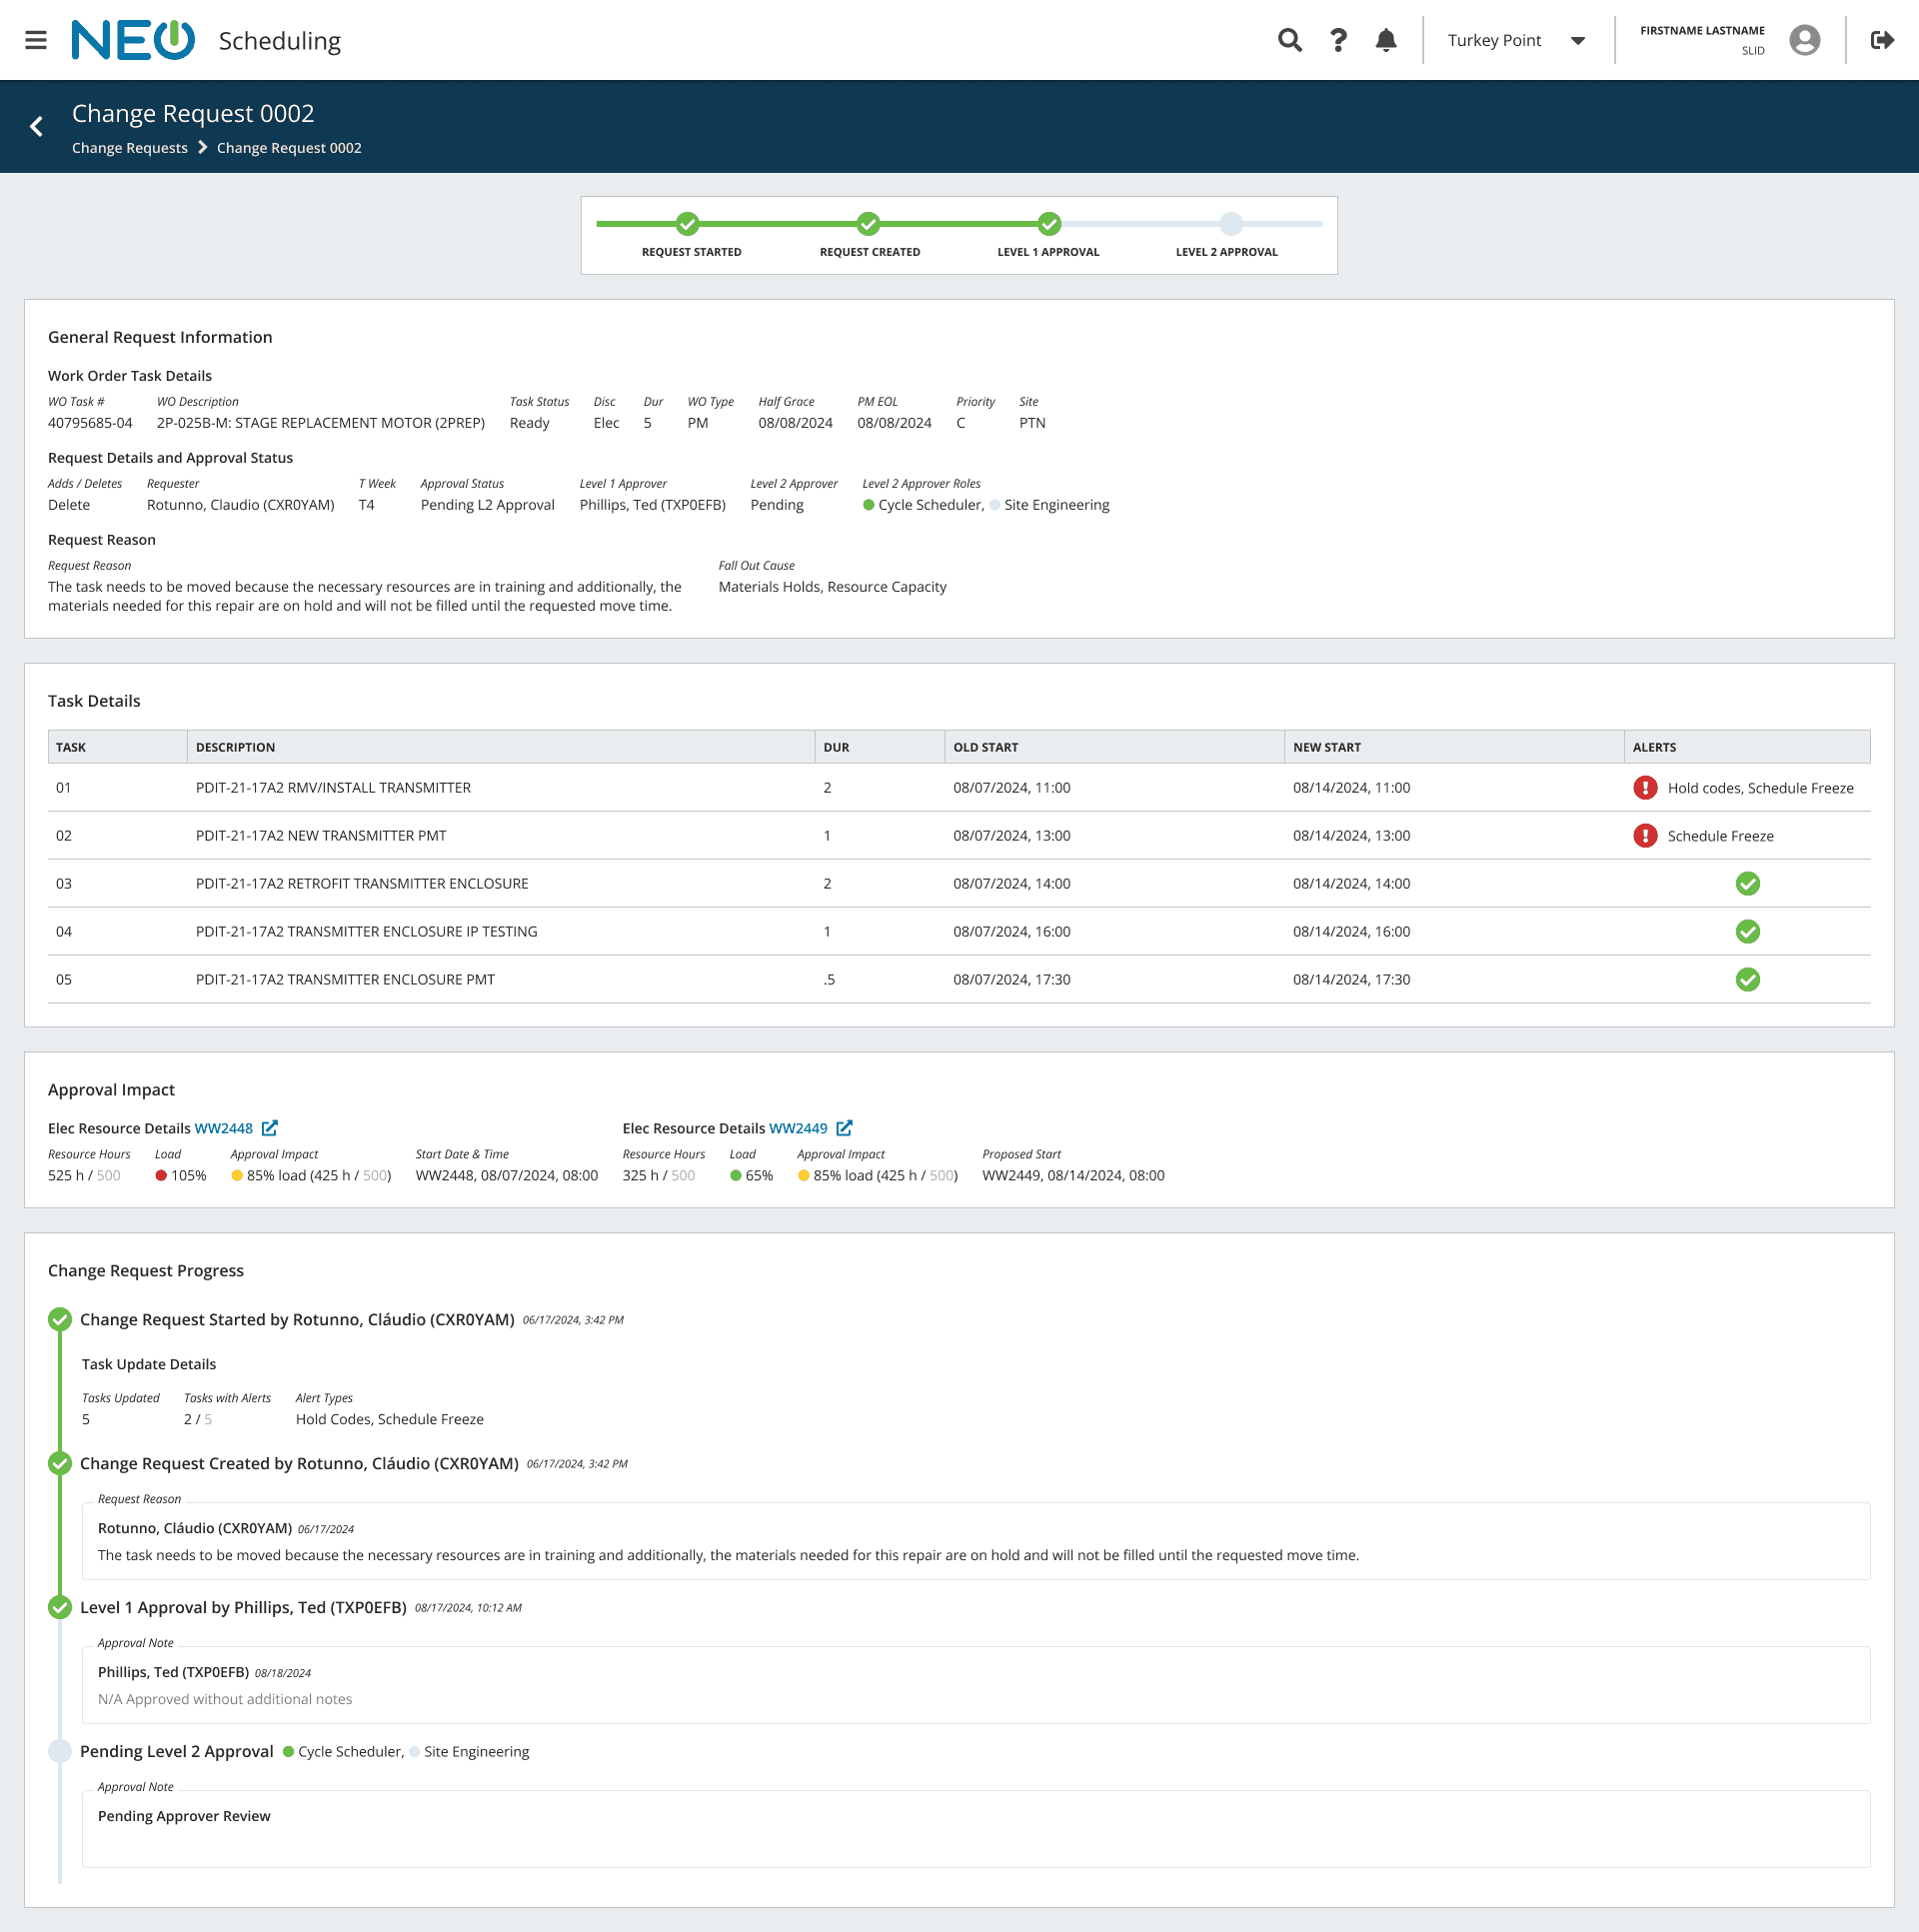Open the external link icon next to WW2449
The image size is (1919, 1932).
(845, 1128)
